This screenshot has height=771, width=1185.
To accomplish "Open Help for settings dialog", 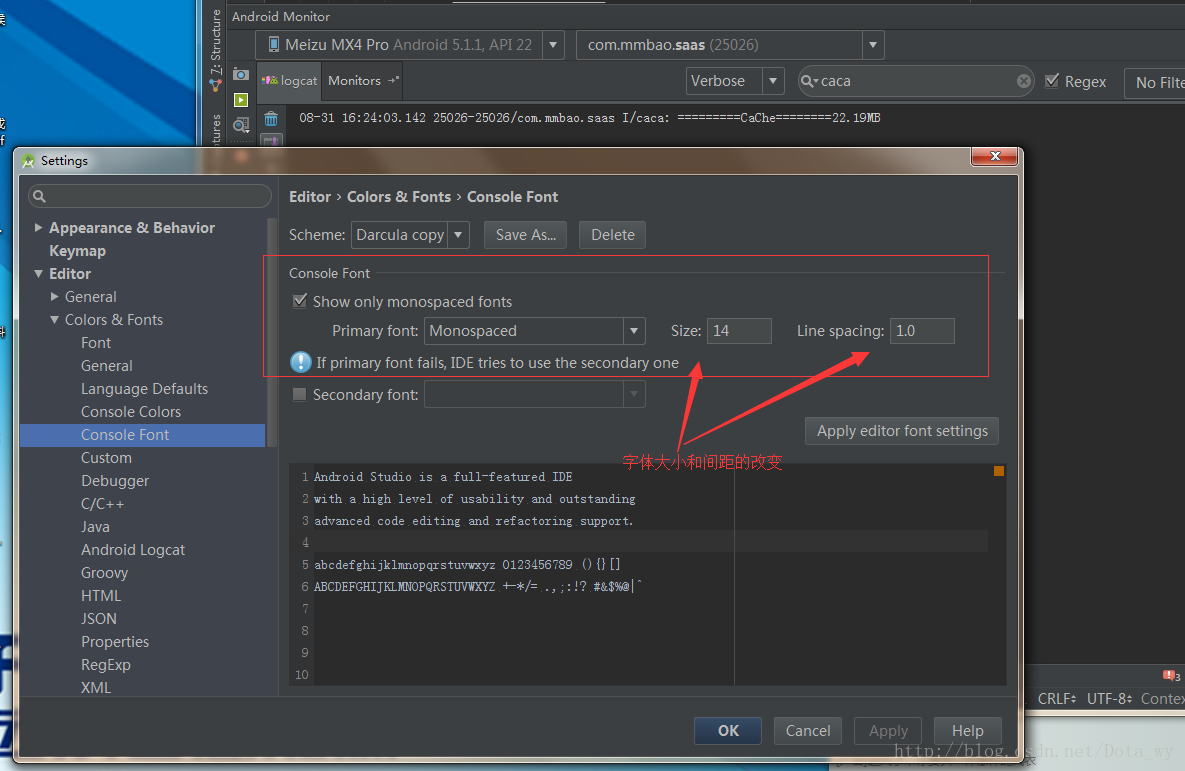I will click(x=967, y=731).
